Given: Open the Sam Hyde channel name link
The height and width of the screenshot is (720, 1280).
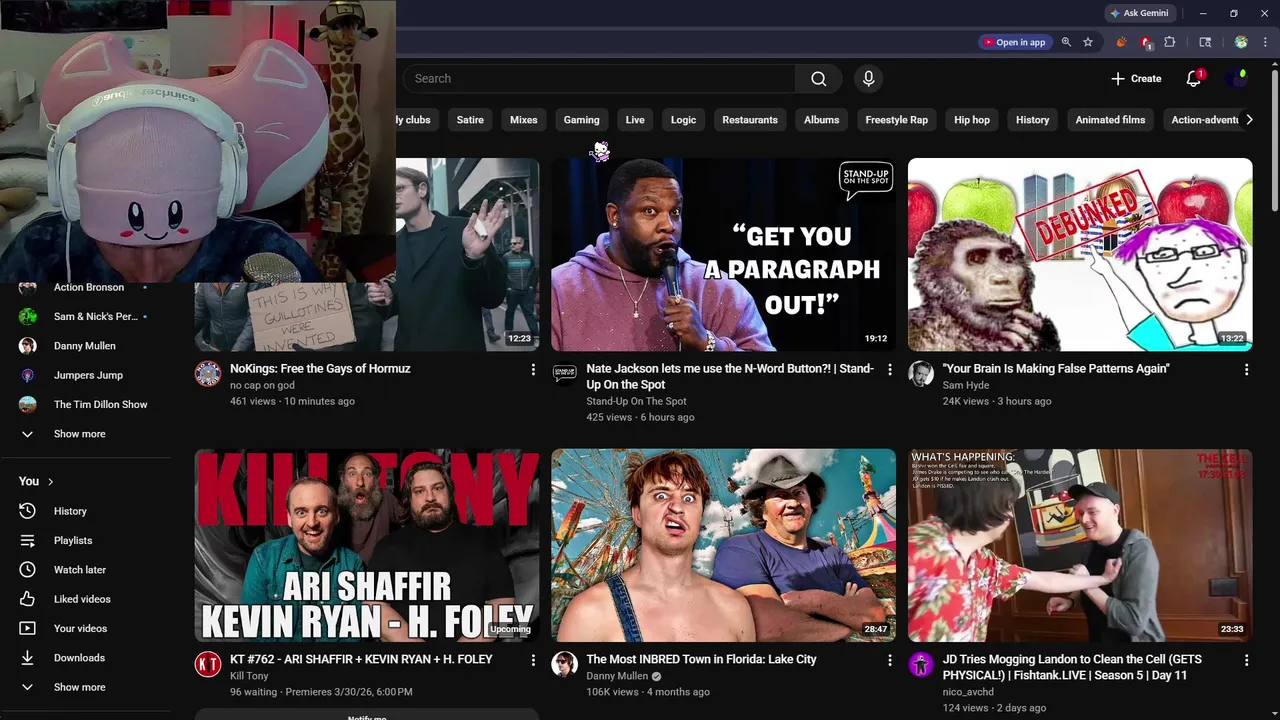Looking at the screenshot, I should pos(966,385).
